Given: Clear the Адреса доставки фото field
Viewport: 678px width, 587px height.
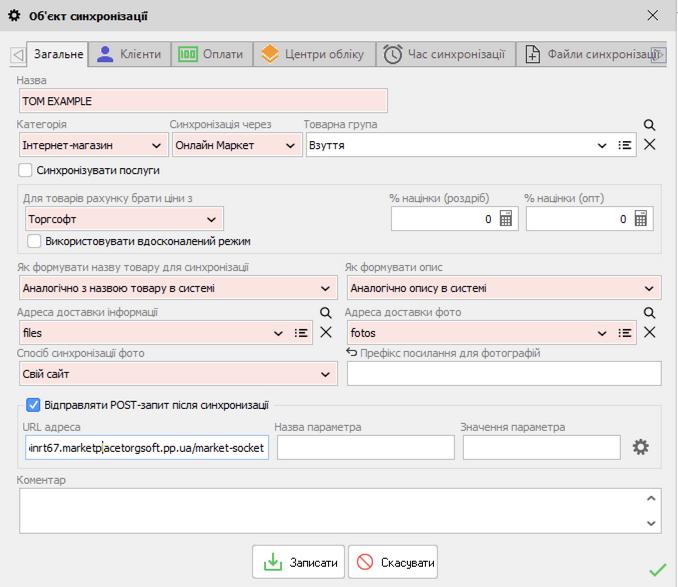Looking at the screenshot, I should point(649,333).
